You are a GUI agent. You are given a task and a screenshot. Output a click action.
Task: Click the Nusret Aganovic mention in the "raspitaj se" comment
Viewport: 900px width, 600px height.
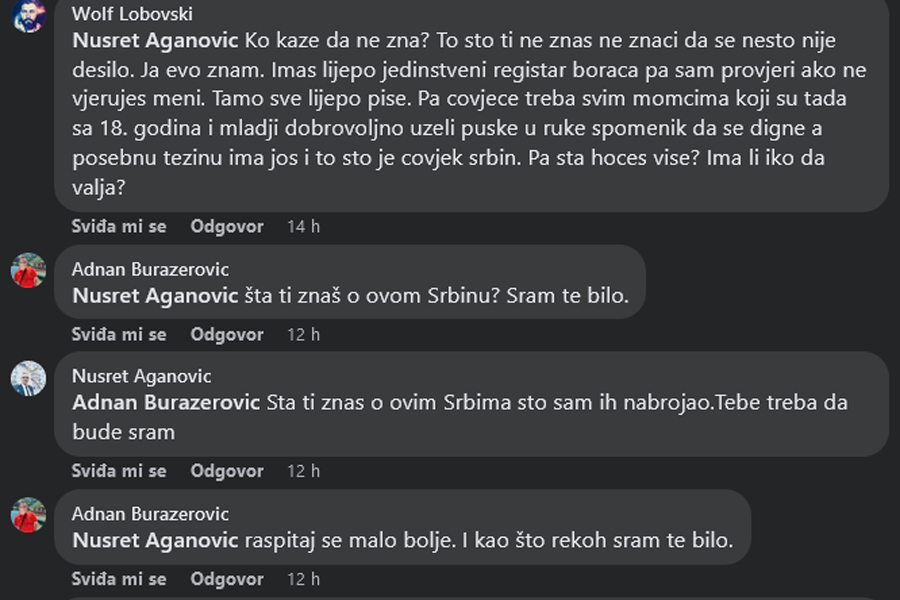click(x=156, y=541)
